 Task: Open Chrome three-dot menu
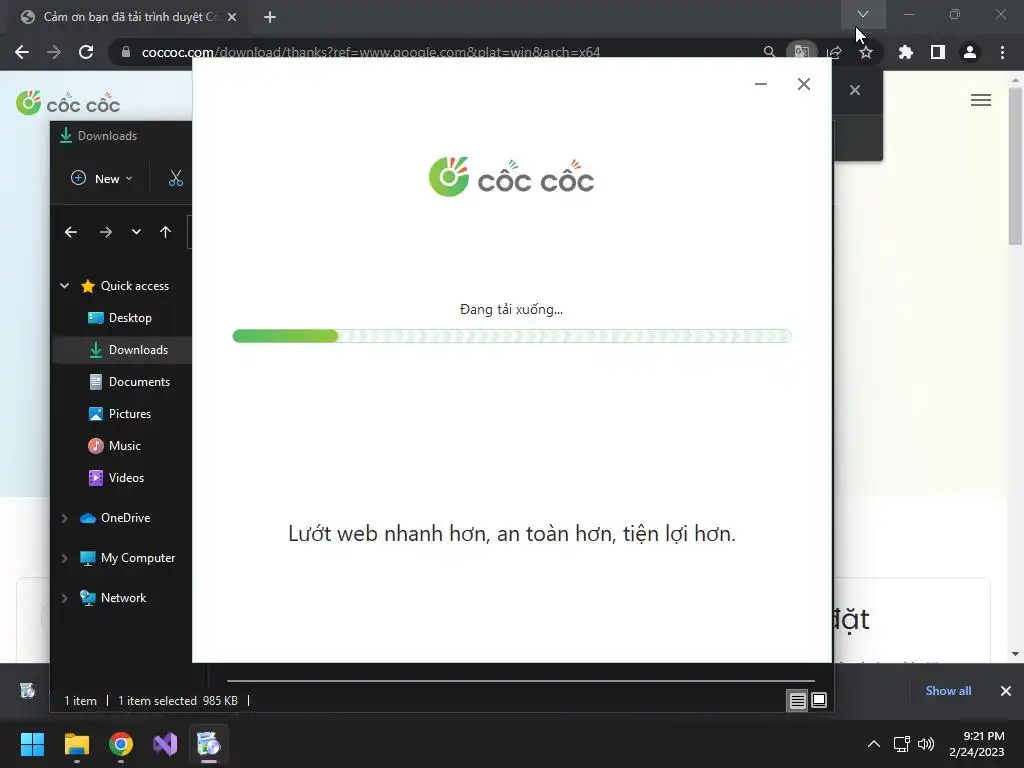[x=1002, y=52]
